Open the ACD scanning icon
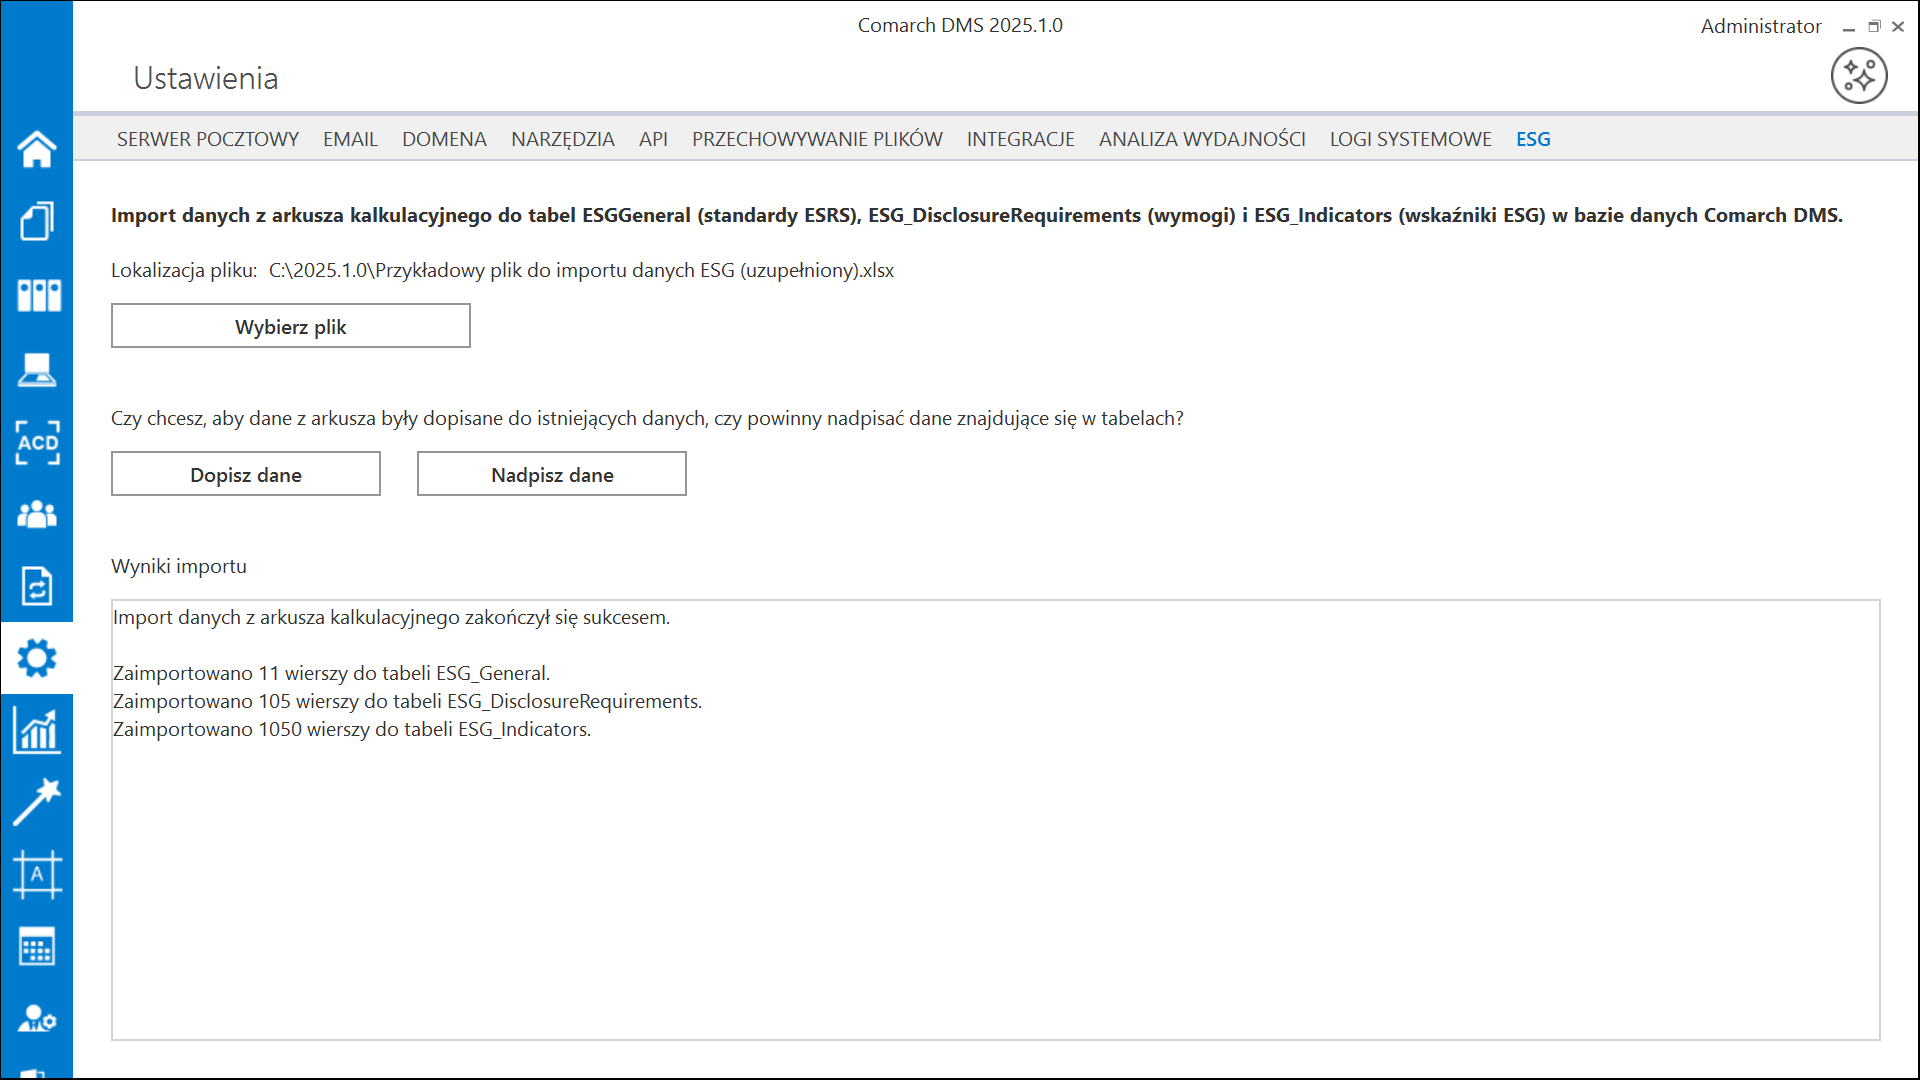Image resolution: width=1920 pixels, height=1080 pixels. [x=37, y=442]
